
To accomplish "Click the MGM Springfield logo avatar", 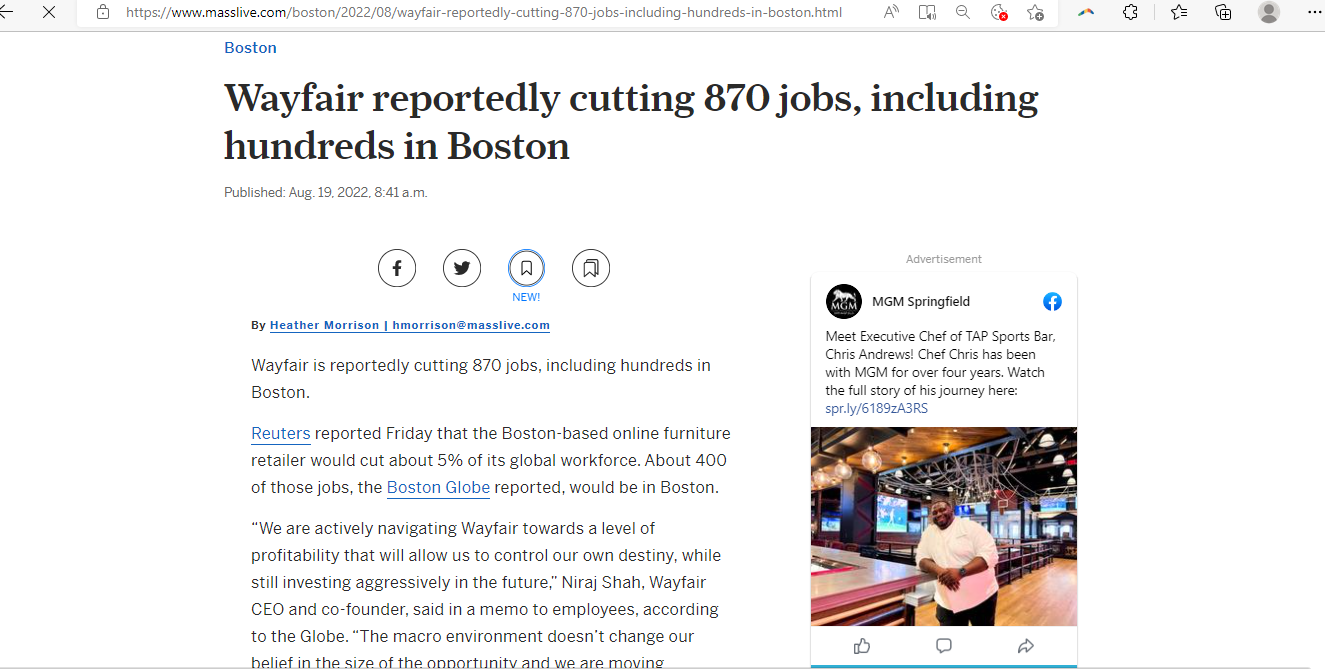I will pyautogui.click(x=844, y=301).
